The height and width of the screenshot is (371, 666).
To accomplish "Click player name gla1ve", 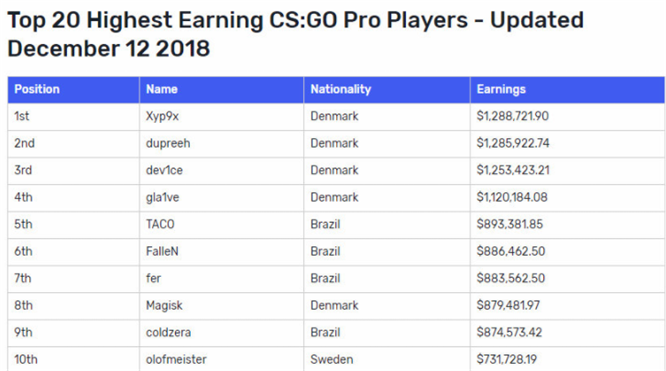I will tap(163, 198).
